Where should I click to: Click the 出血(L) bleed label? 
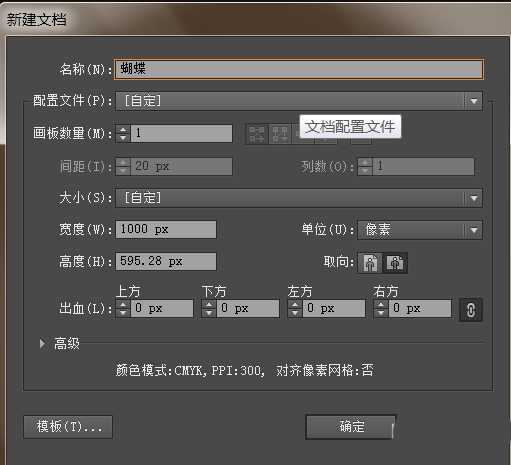85,309
